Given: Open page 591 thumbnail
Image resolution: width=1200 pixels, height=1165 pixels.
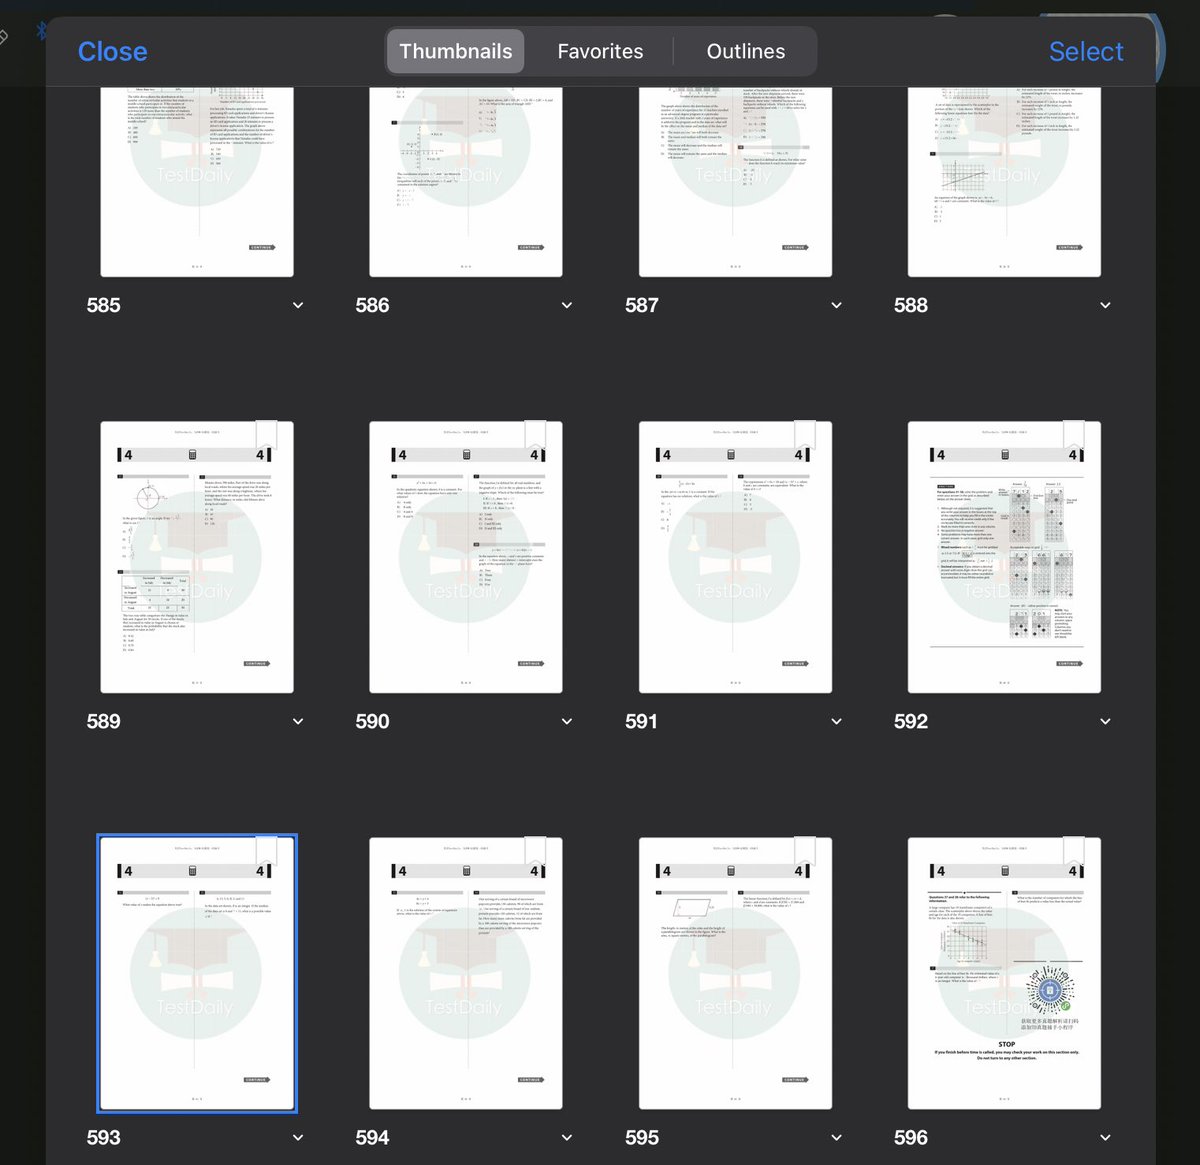Looking at the screenshot, I should (x=735, y=557).
